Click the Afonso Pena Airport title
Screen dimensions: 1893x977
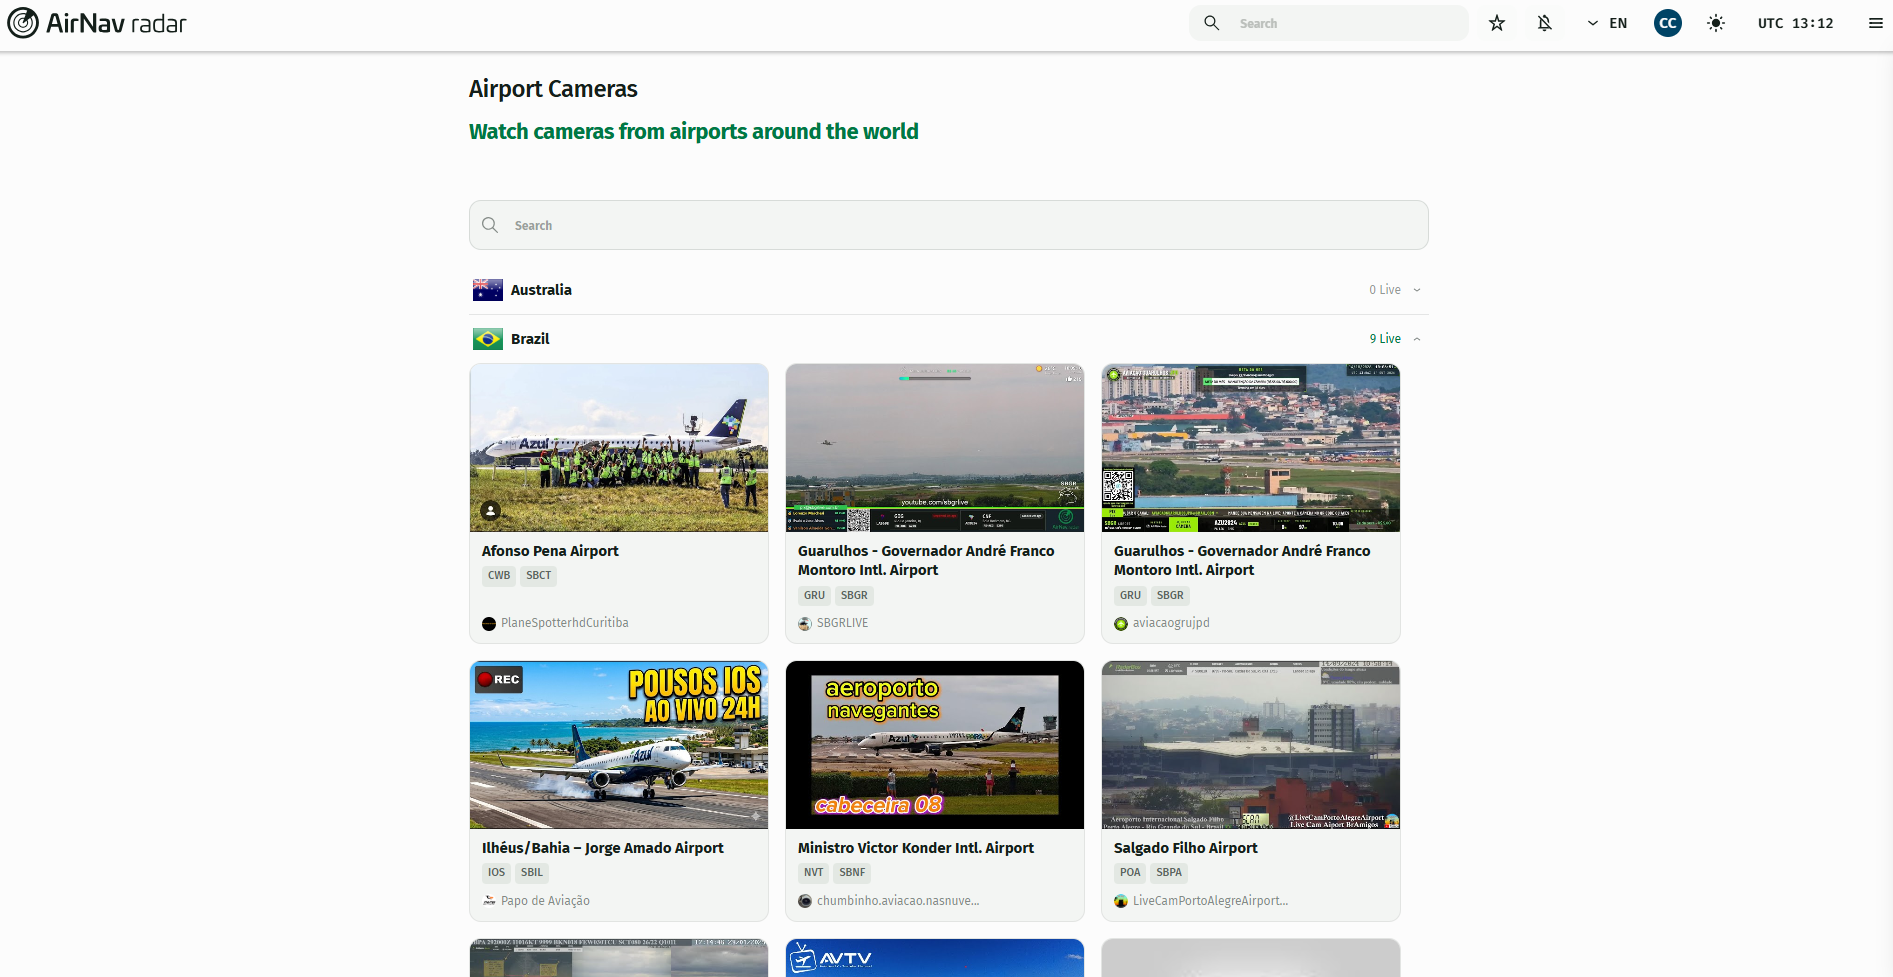pos(550,551)
